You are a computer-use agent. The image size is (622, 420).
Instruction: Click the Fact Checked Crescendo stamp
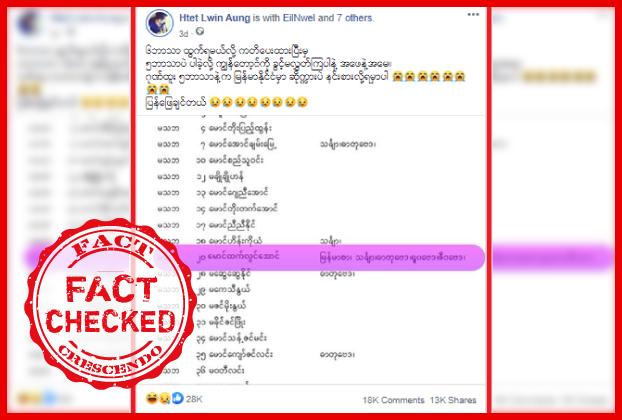110,303
